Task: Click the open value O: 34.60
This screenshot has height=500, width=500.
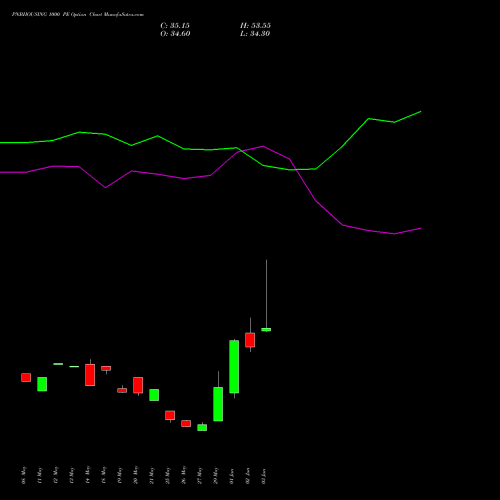Action: click(x=175, y=34)
